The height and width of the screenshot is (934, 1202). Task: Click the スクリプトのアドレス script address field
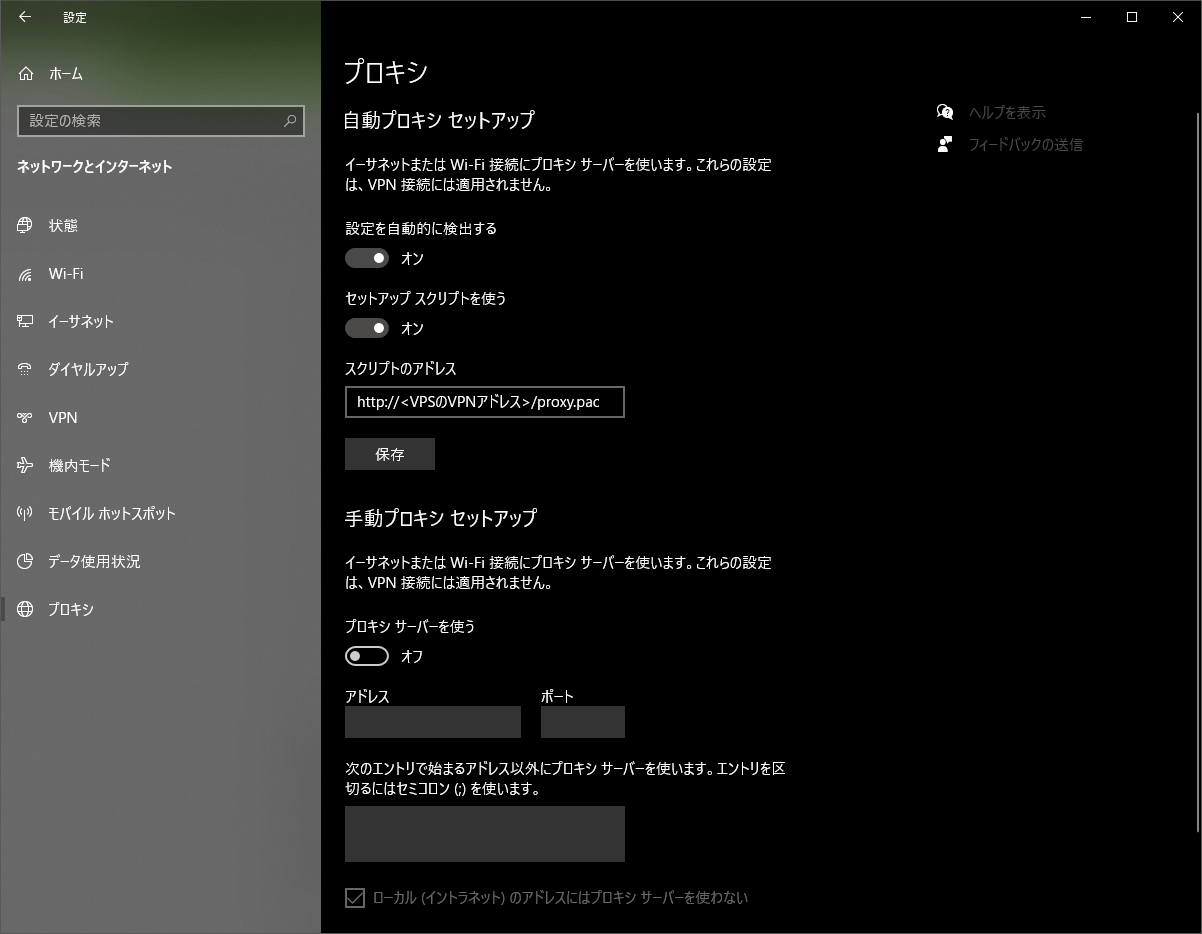[484, 402]
